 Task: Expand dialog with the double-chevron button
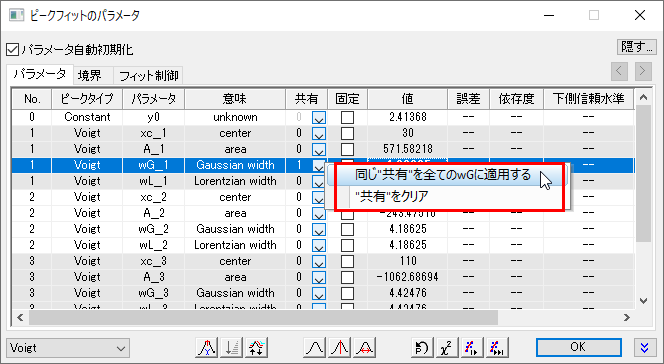(x=645, y=347)
